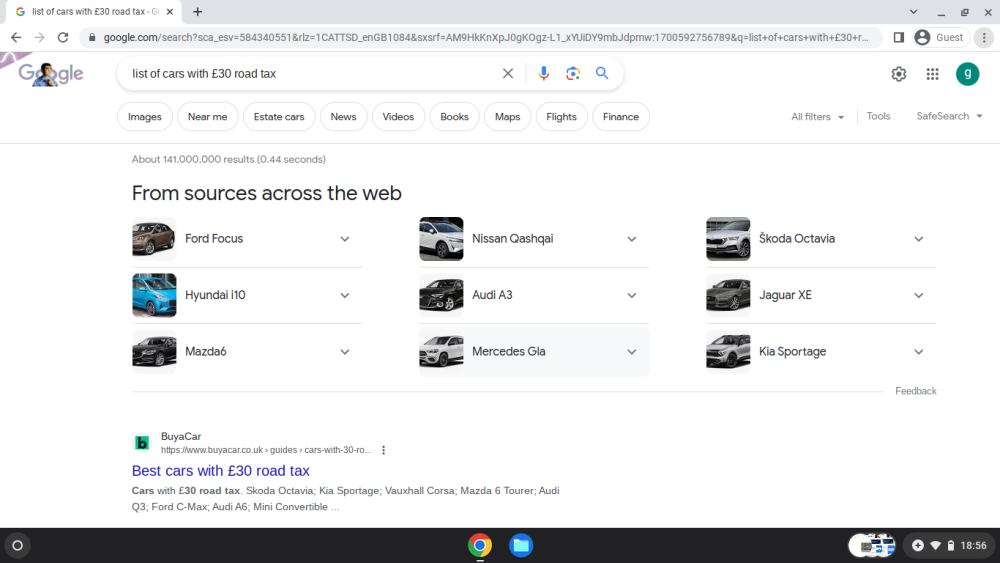Start a voice search with microphone
Viewport: 1000px width, 563px height.
543,73
